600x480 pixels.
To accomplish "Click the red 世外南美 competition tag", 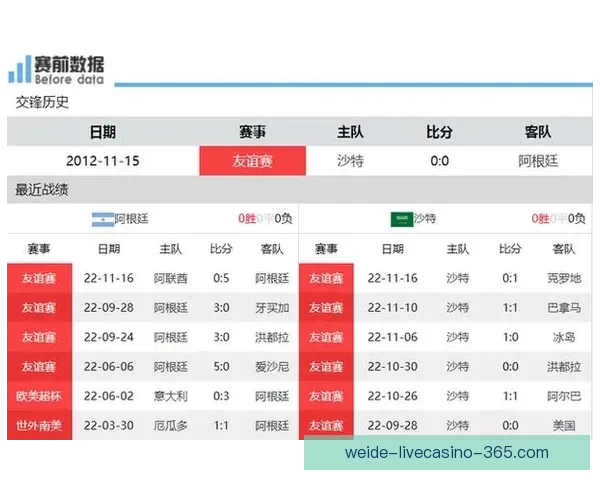I will [x=39, y=425].
